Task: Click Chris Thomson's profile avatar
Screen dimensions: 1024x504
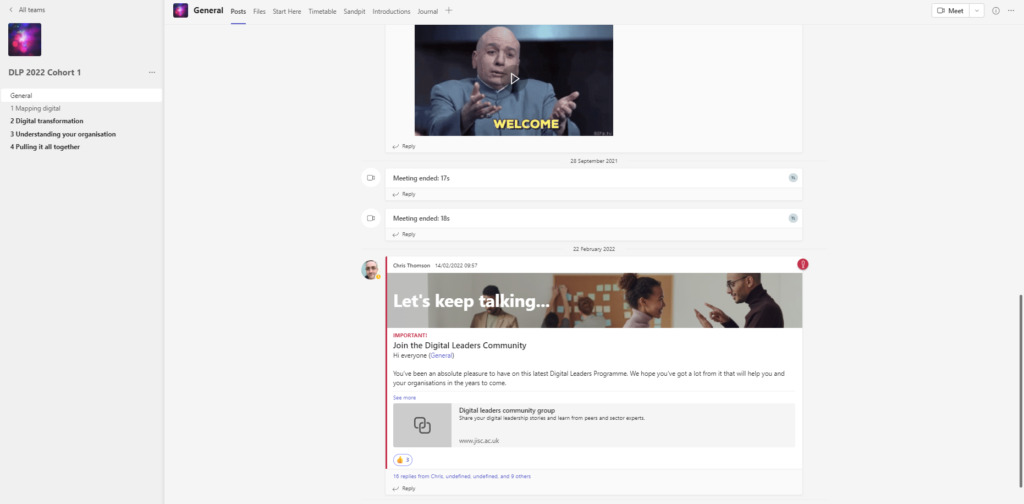Action: tap(371, 270)
